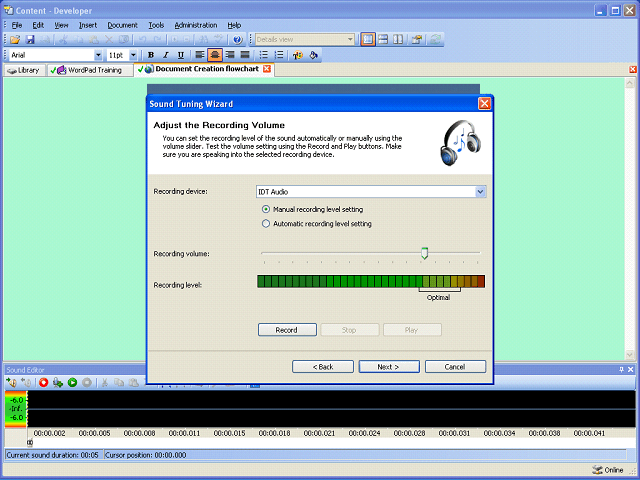640x480 pixels.
Task: Justify text alignment
Action: click(x=245, y=55)
